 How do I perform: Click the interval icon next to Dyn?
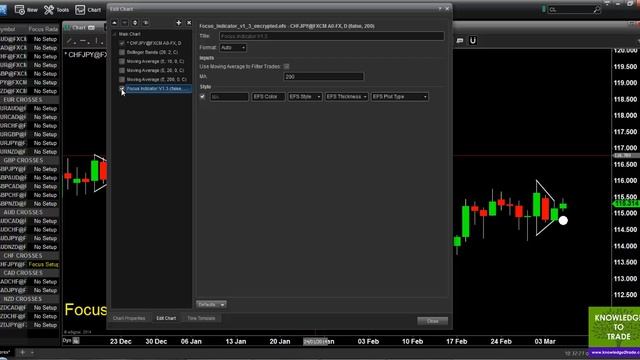click(x=76, y=340)
